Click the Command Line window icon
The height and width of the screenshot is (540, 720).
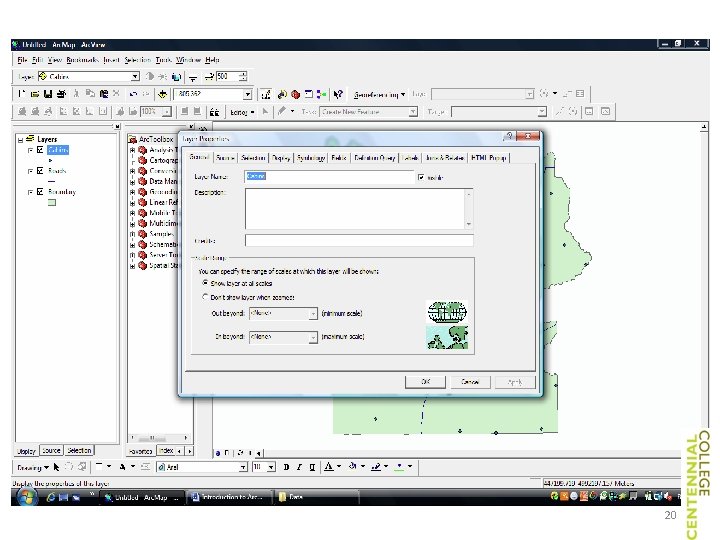[309, 94]
